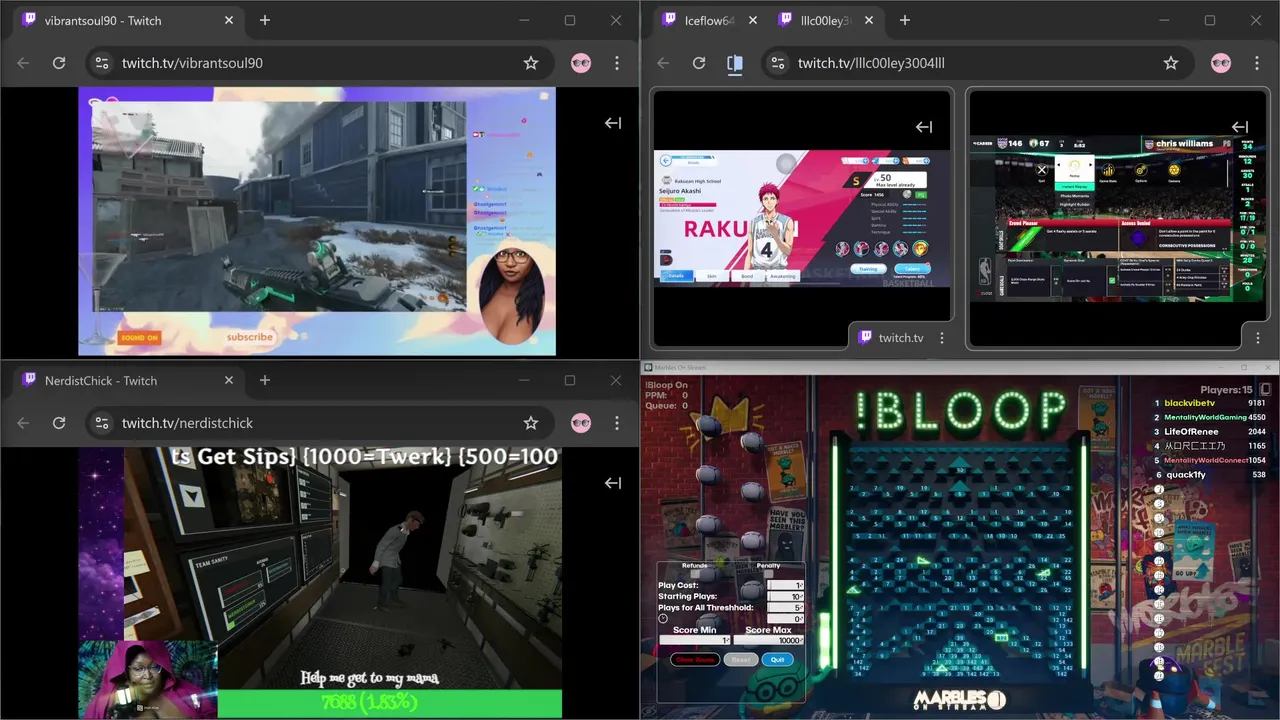Click the split view icon beside the address bar

tap(735, 63)
